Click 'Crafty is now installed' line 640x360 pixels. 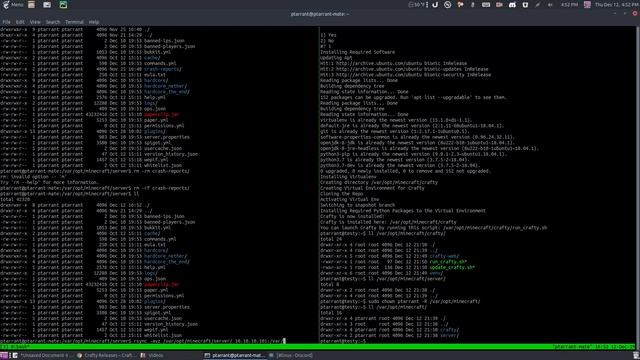point(352,216)
